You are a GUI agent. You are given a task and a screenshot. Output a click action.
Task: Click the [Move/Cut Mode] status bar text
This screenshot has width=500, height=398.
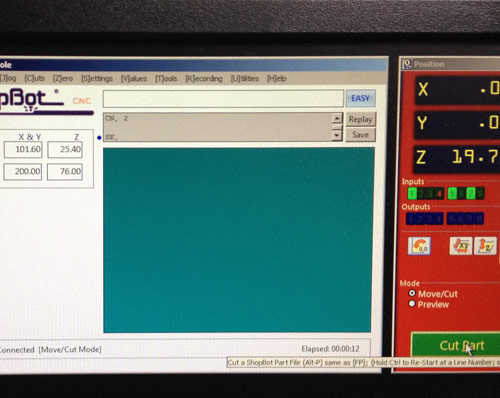pyautogui.click(x=70, y=349)
